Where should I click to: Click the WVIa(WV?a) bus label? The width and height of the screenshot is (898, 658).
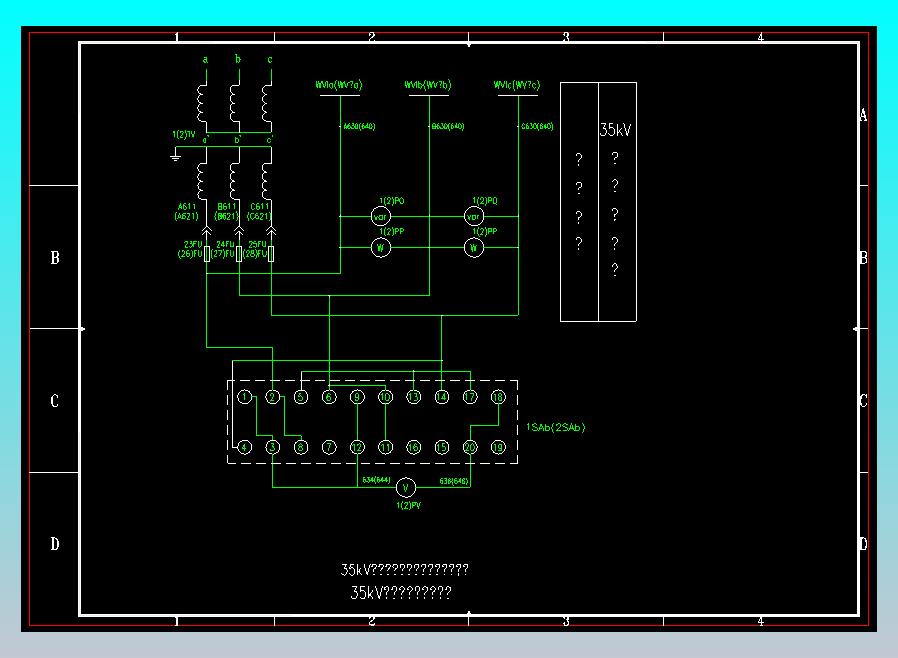click(339, 85)
